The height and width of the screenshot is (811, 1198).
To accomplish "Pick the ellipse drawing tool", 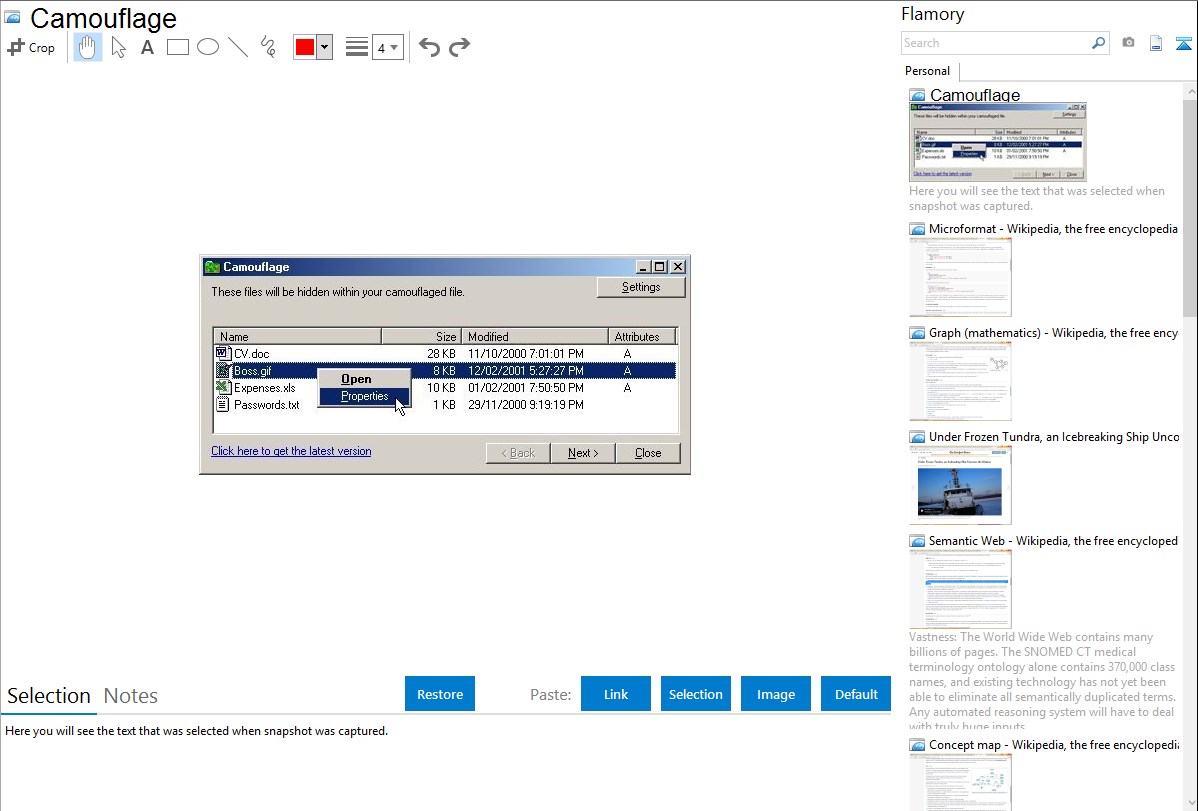I will coord(208,47).
